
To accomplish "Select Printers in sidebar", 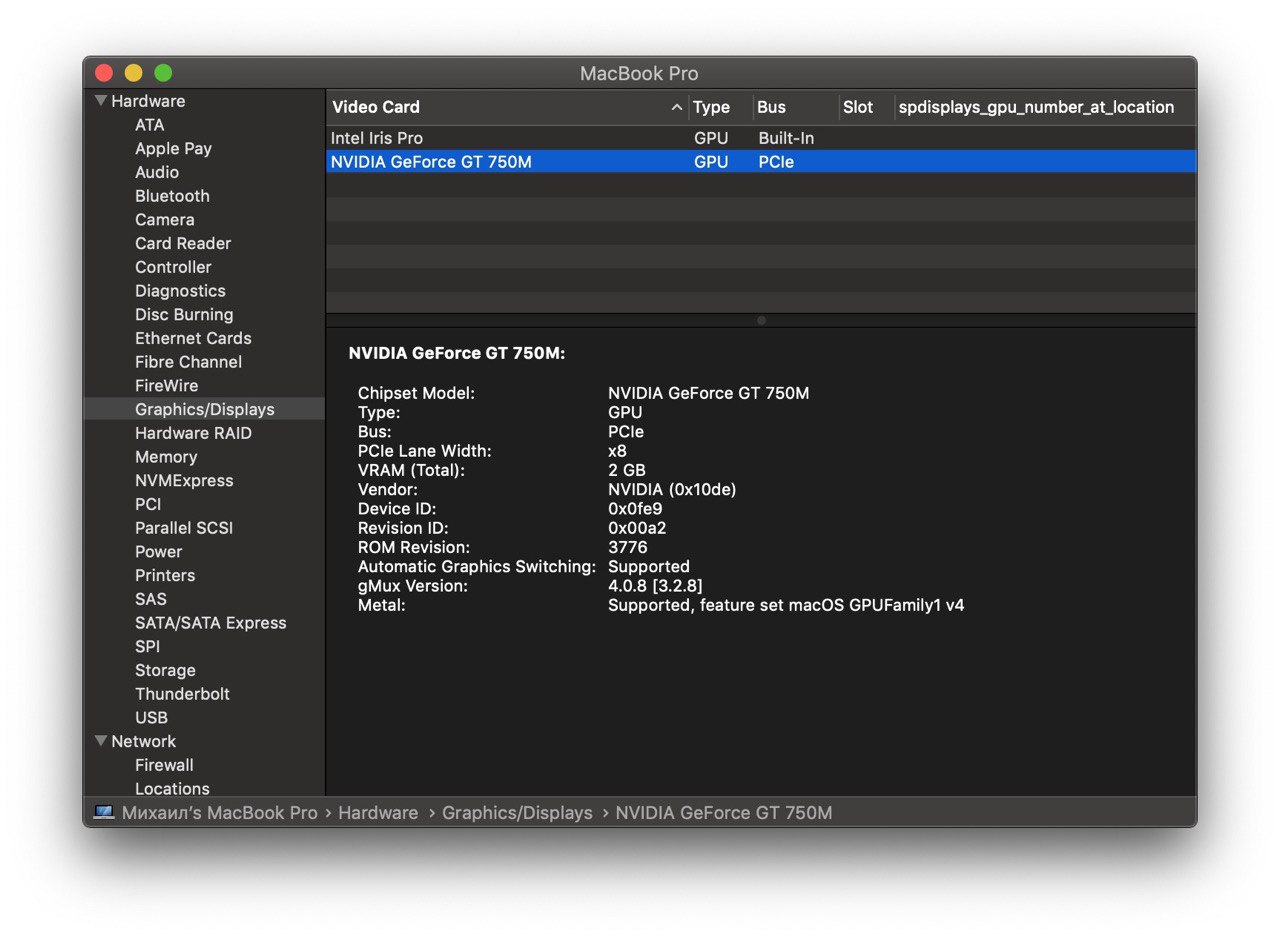I will [x=165, y=576].
